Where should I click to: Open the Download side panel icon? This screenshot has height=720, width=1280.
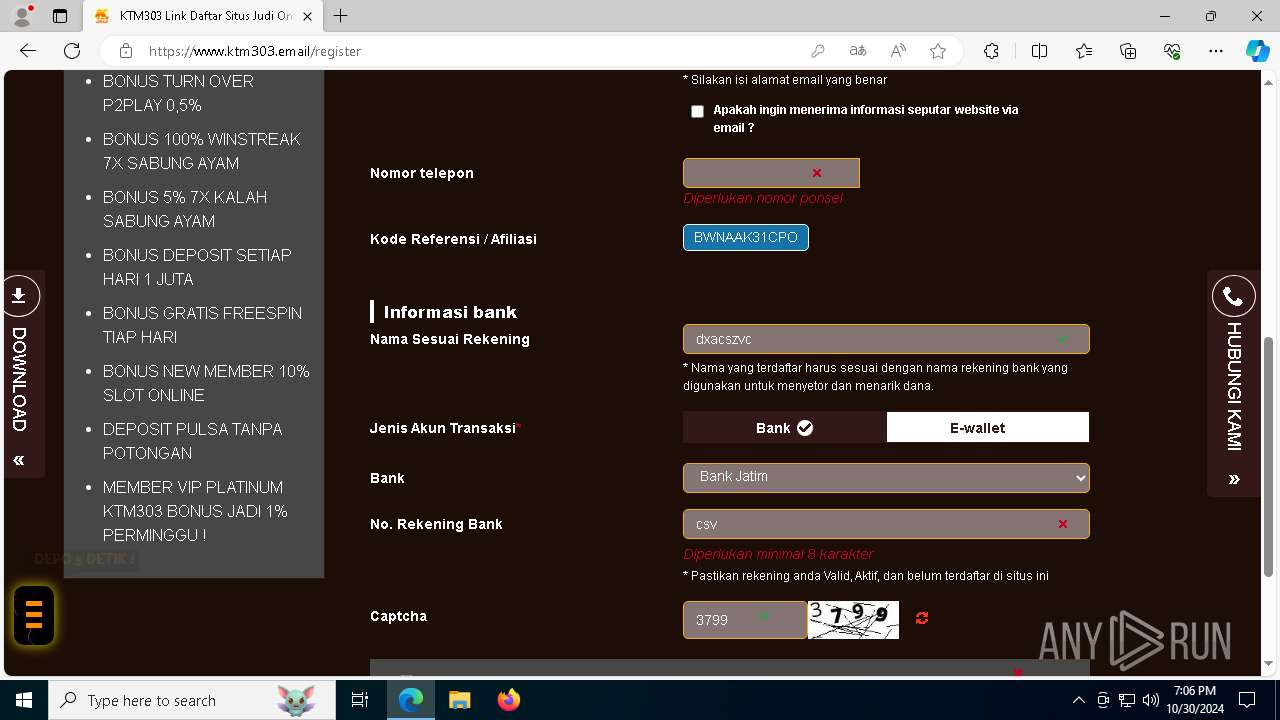point(19,296)
